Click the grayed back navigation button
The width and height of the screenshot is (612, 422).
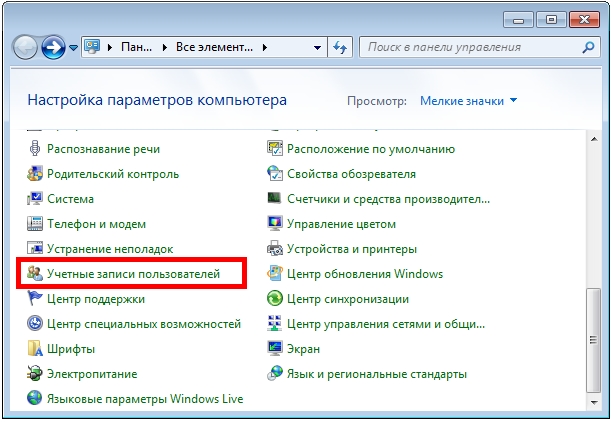click(25, 48)
